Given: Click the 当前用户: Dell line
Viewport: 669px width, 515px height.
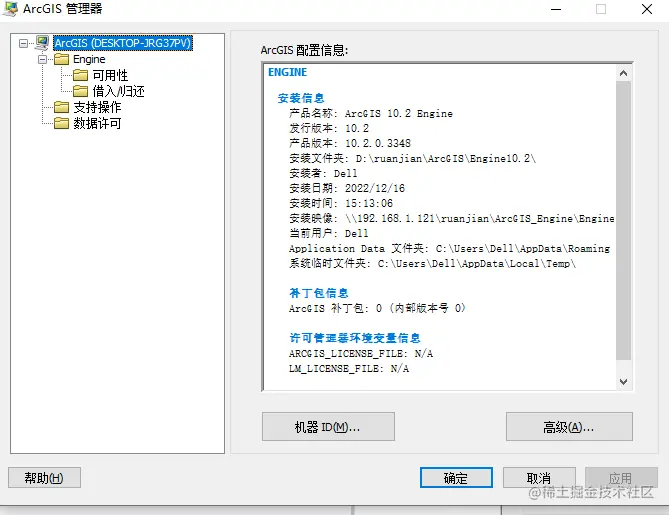Looking at the screenshot, I should point(329,233).
